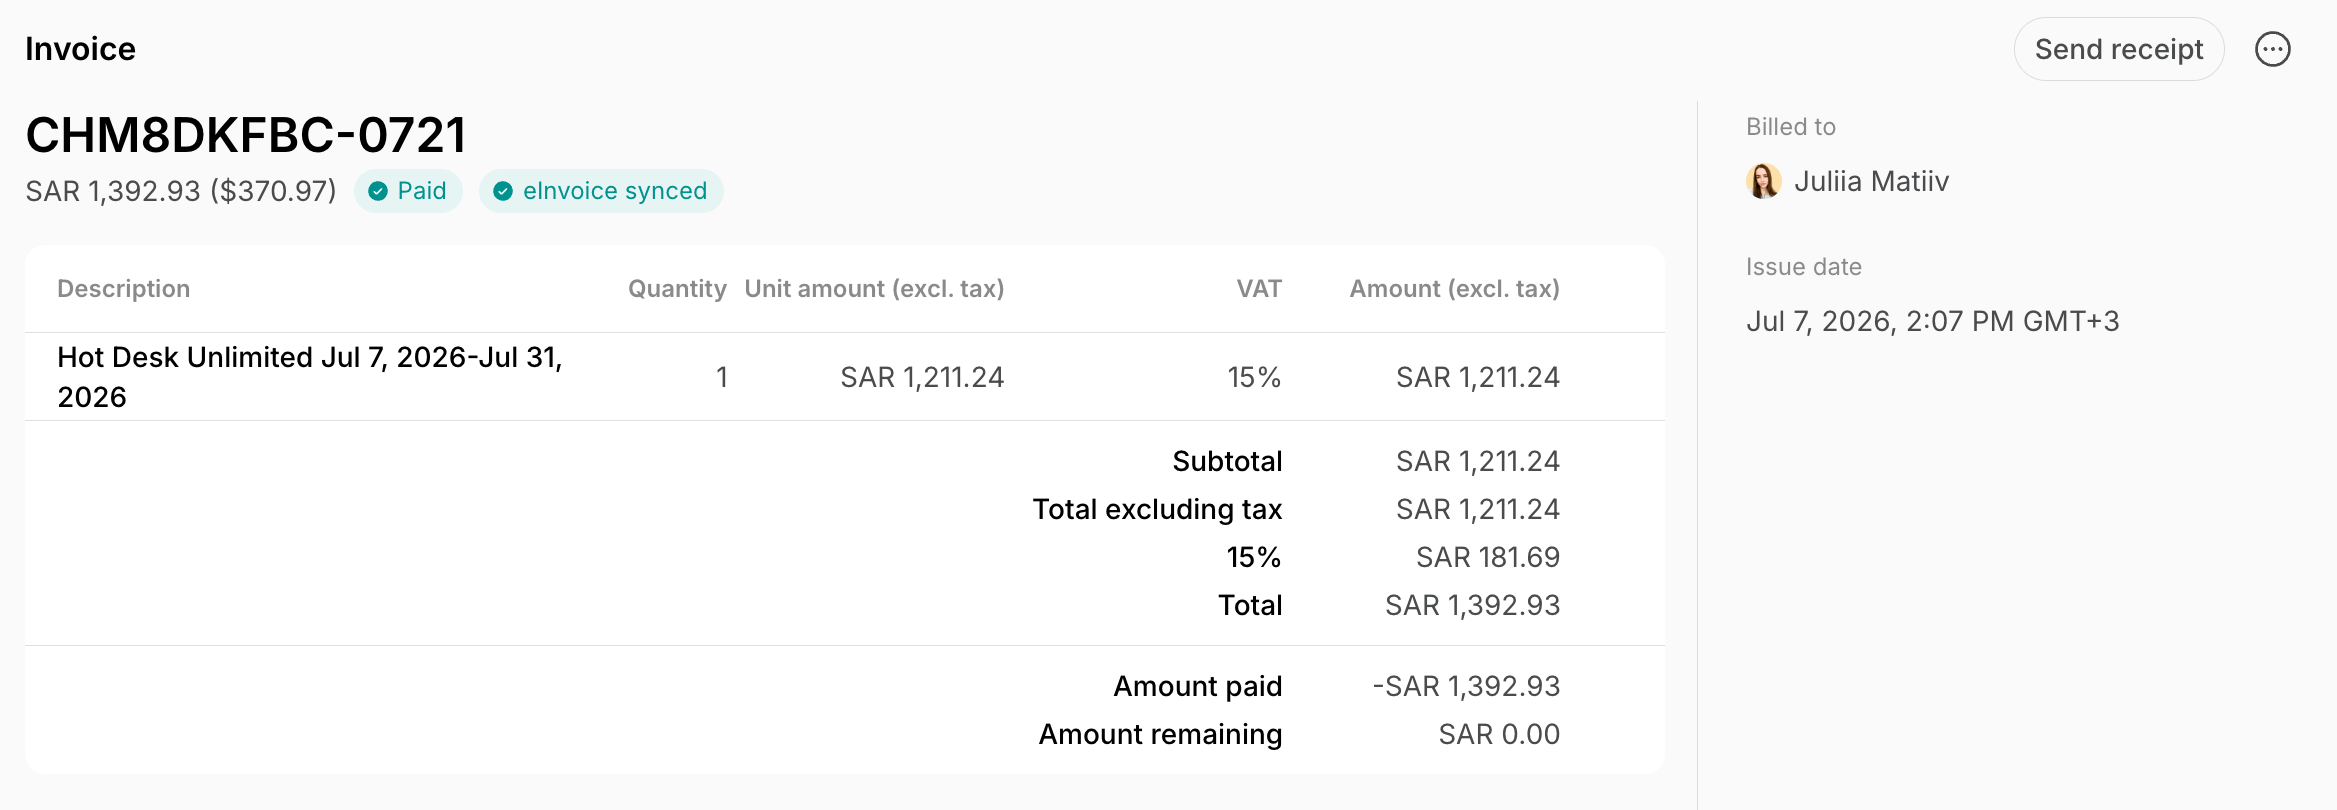Open Juliia Matiiv customer name

1871,181
